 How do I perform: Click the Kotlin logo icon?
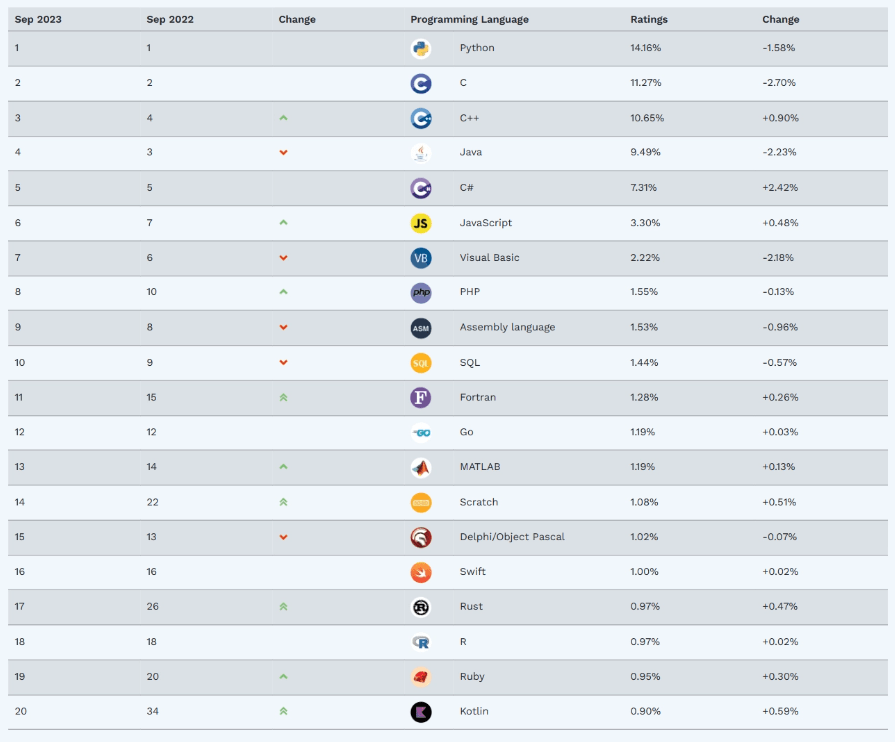421,712
